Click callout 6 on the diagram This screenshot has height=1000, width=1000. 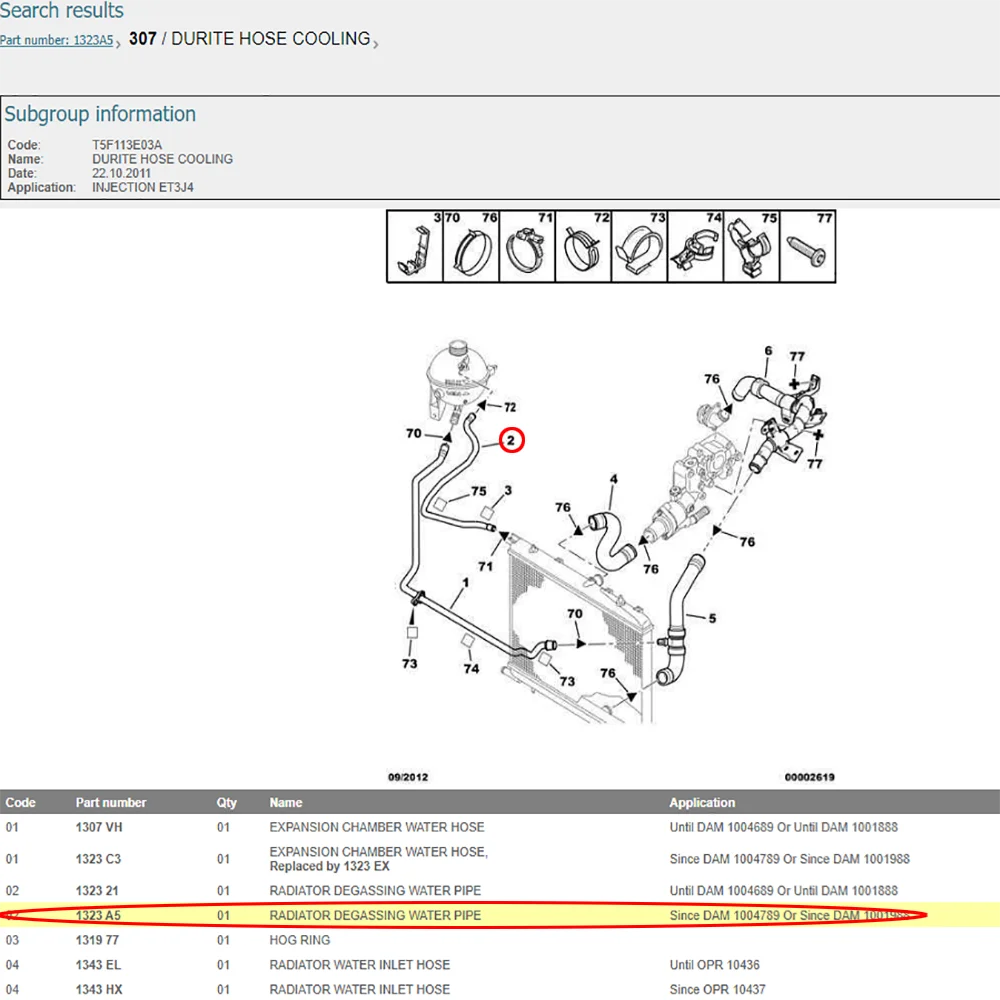pos(768,351)
